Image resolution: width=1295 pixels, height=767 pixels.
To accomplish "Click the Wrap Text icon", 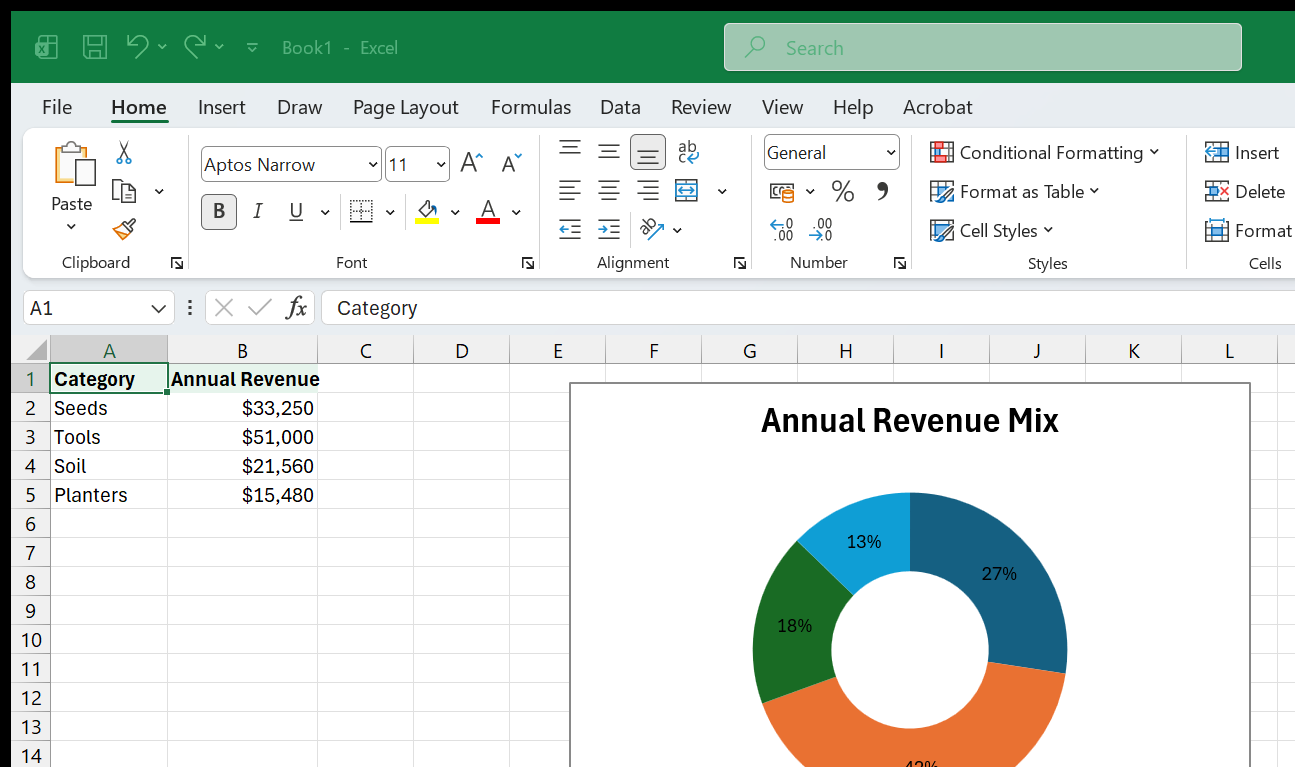I will coord(687,152).
